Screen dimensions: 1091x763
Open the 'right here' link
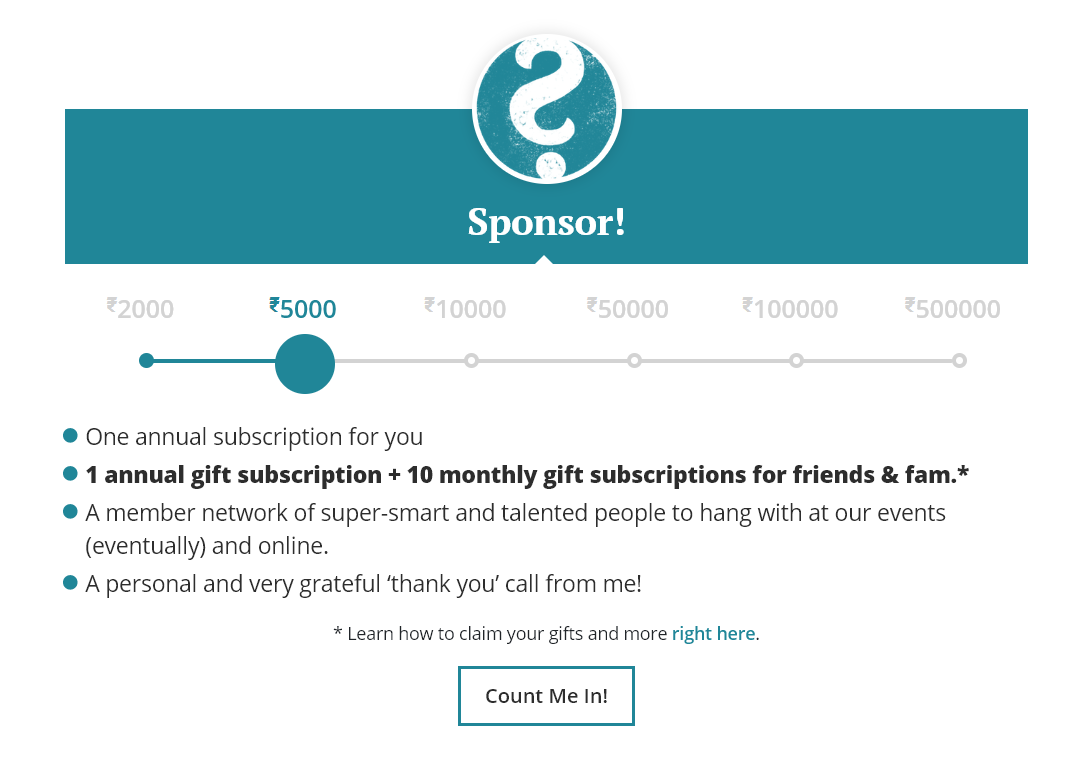tap(713, 634)
